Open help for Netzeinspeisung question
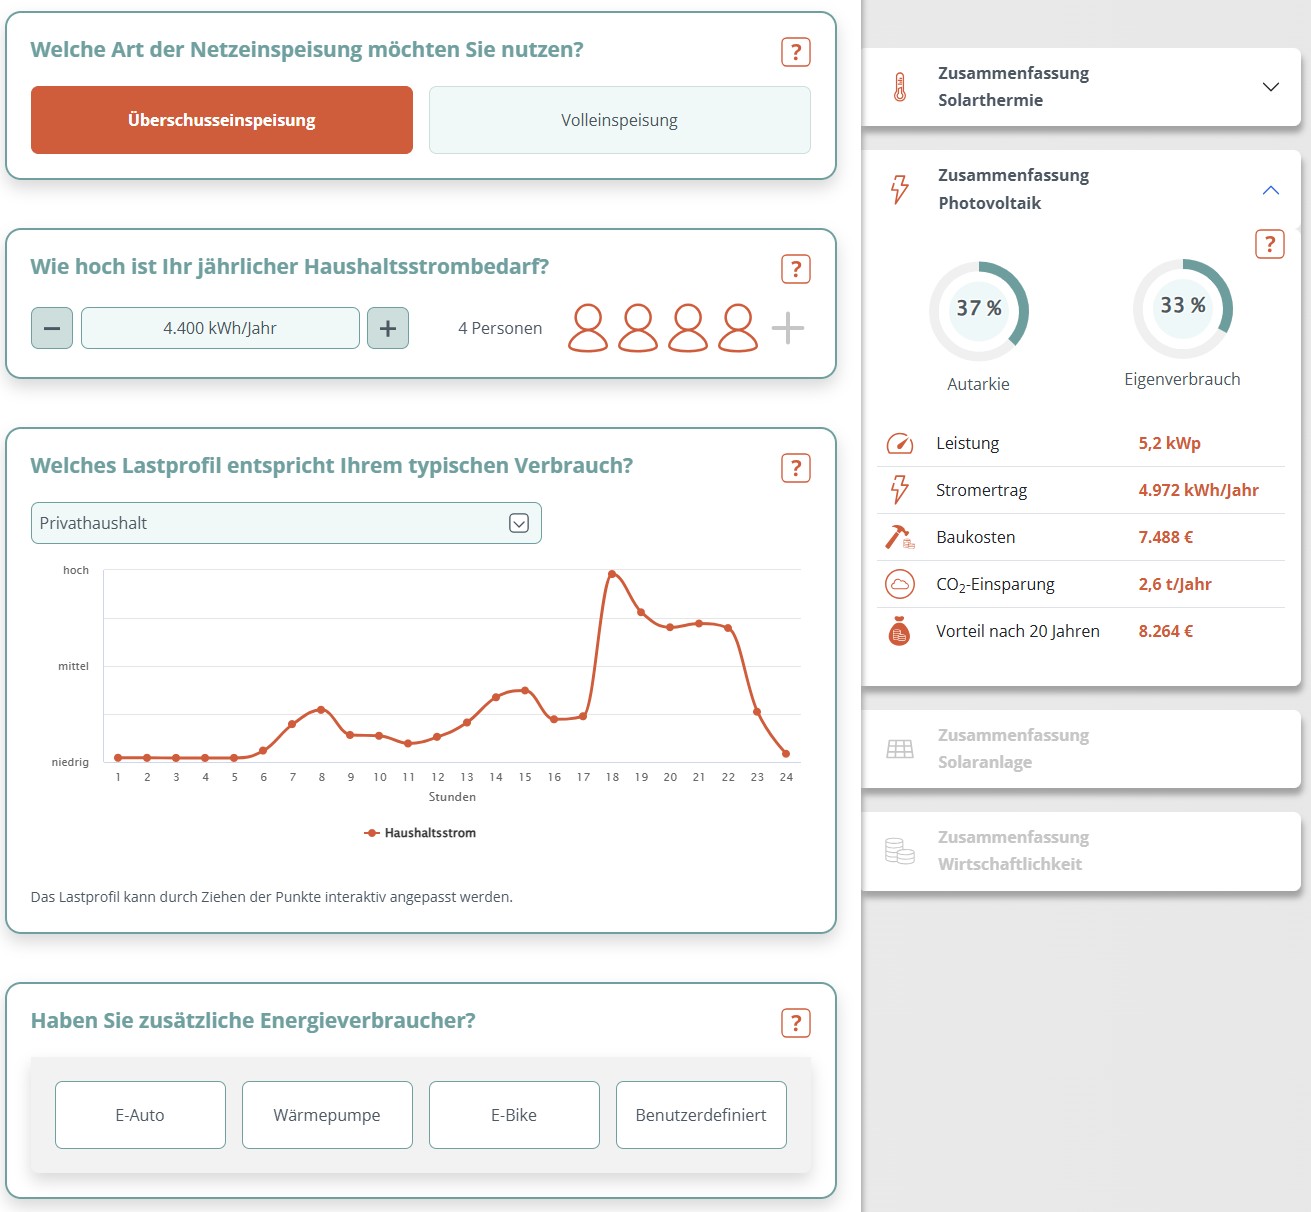1311x1212 pixels. pos(796,52)
